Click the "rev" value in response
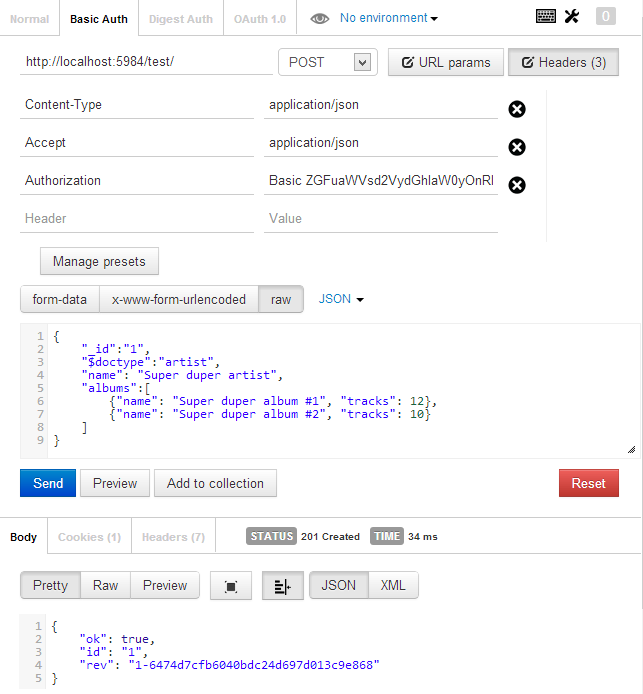 (254, 665)
